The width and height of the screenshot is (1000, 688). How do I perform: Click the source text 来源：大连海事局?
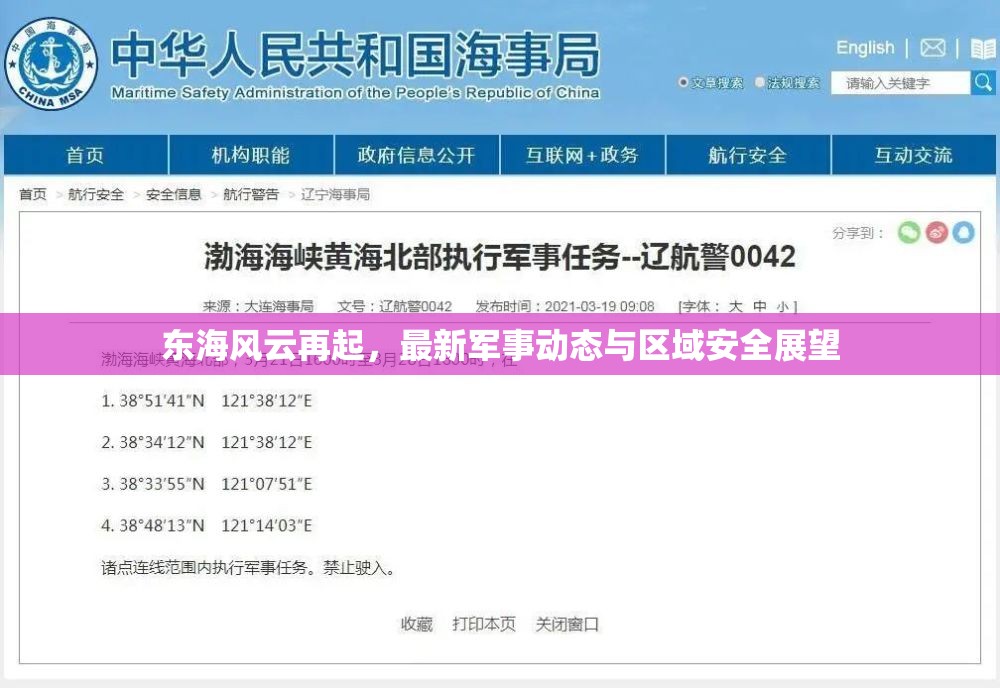258,307
